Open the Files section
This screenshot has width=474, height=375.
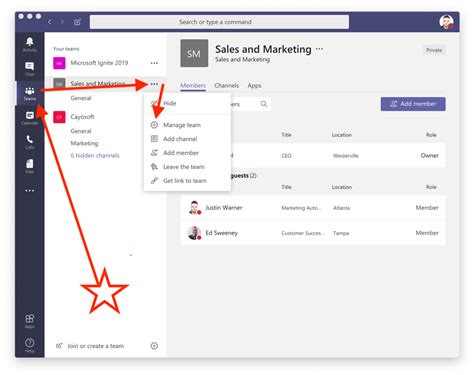[x=29, y=166]
